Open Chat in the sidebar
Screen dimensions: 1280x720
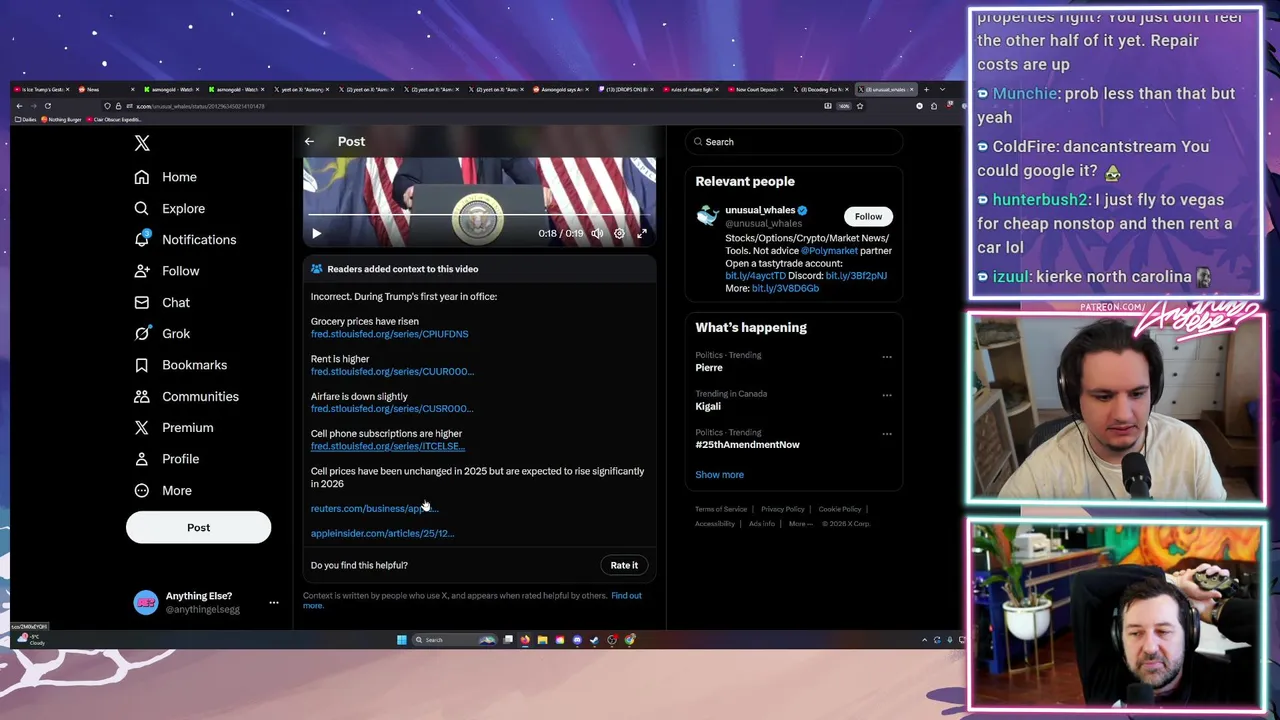pyautogui.click(x=162, y=302)
